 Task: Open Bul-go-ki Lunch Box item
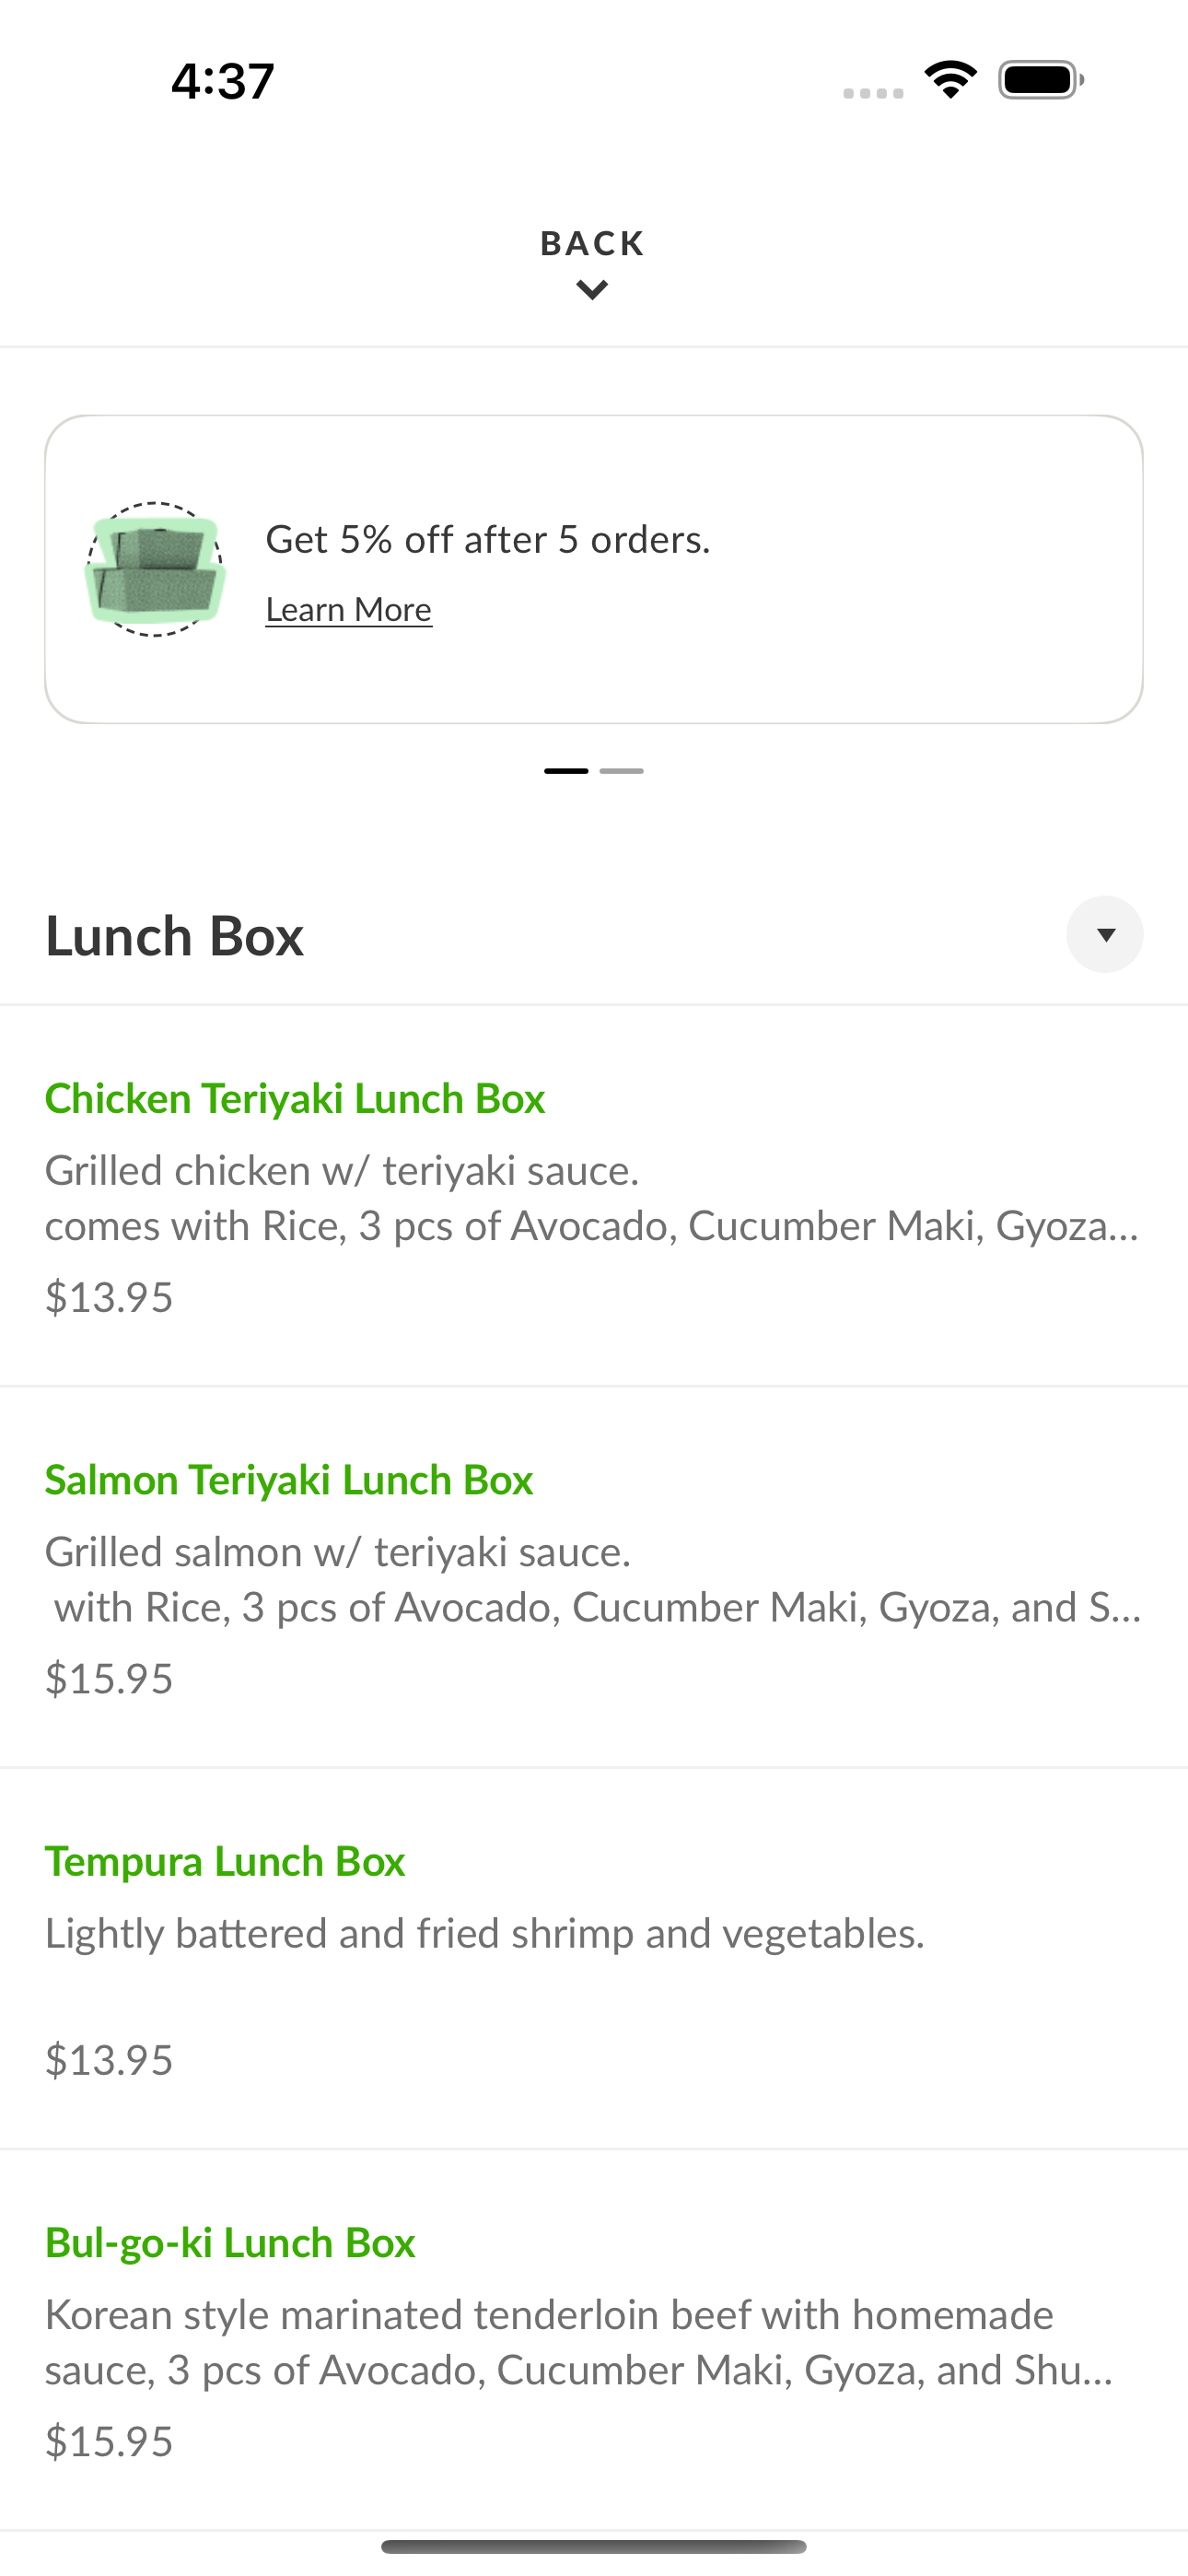tap(594, 2340)
